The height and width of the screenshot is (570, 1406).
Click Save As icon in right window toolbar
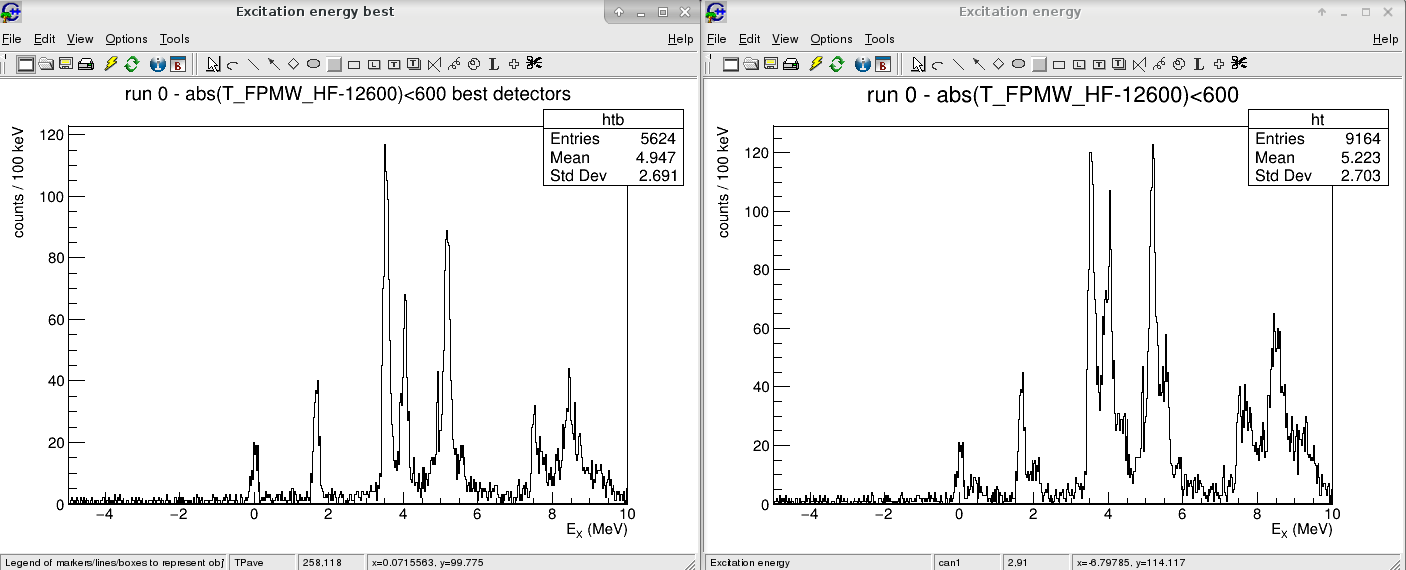[x=771, y=64]
